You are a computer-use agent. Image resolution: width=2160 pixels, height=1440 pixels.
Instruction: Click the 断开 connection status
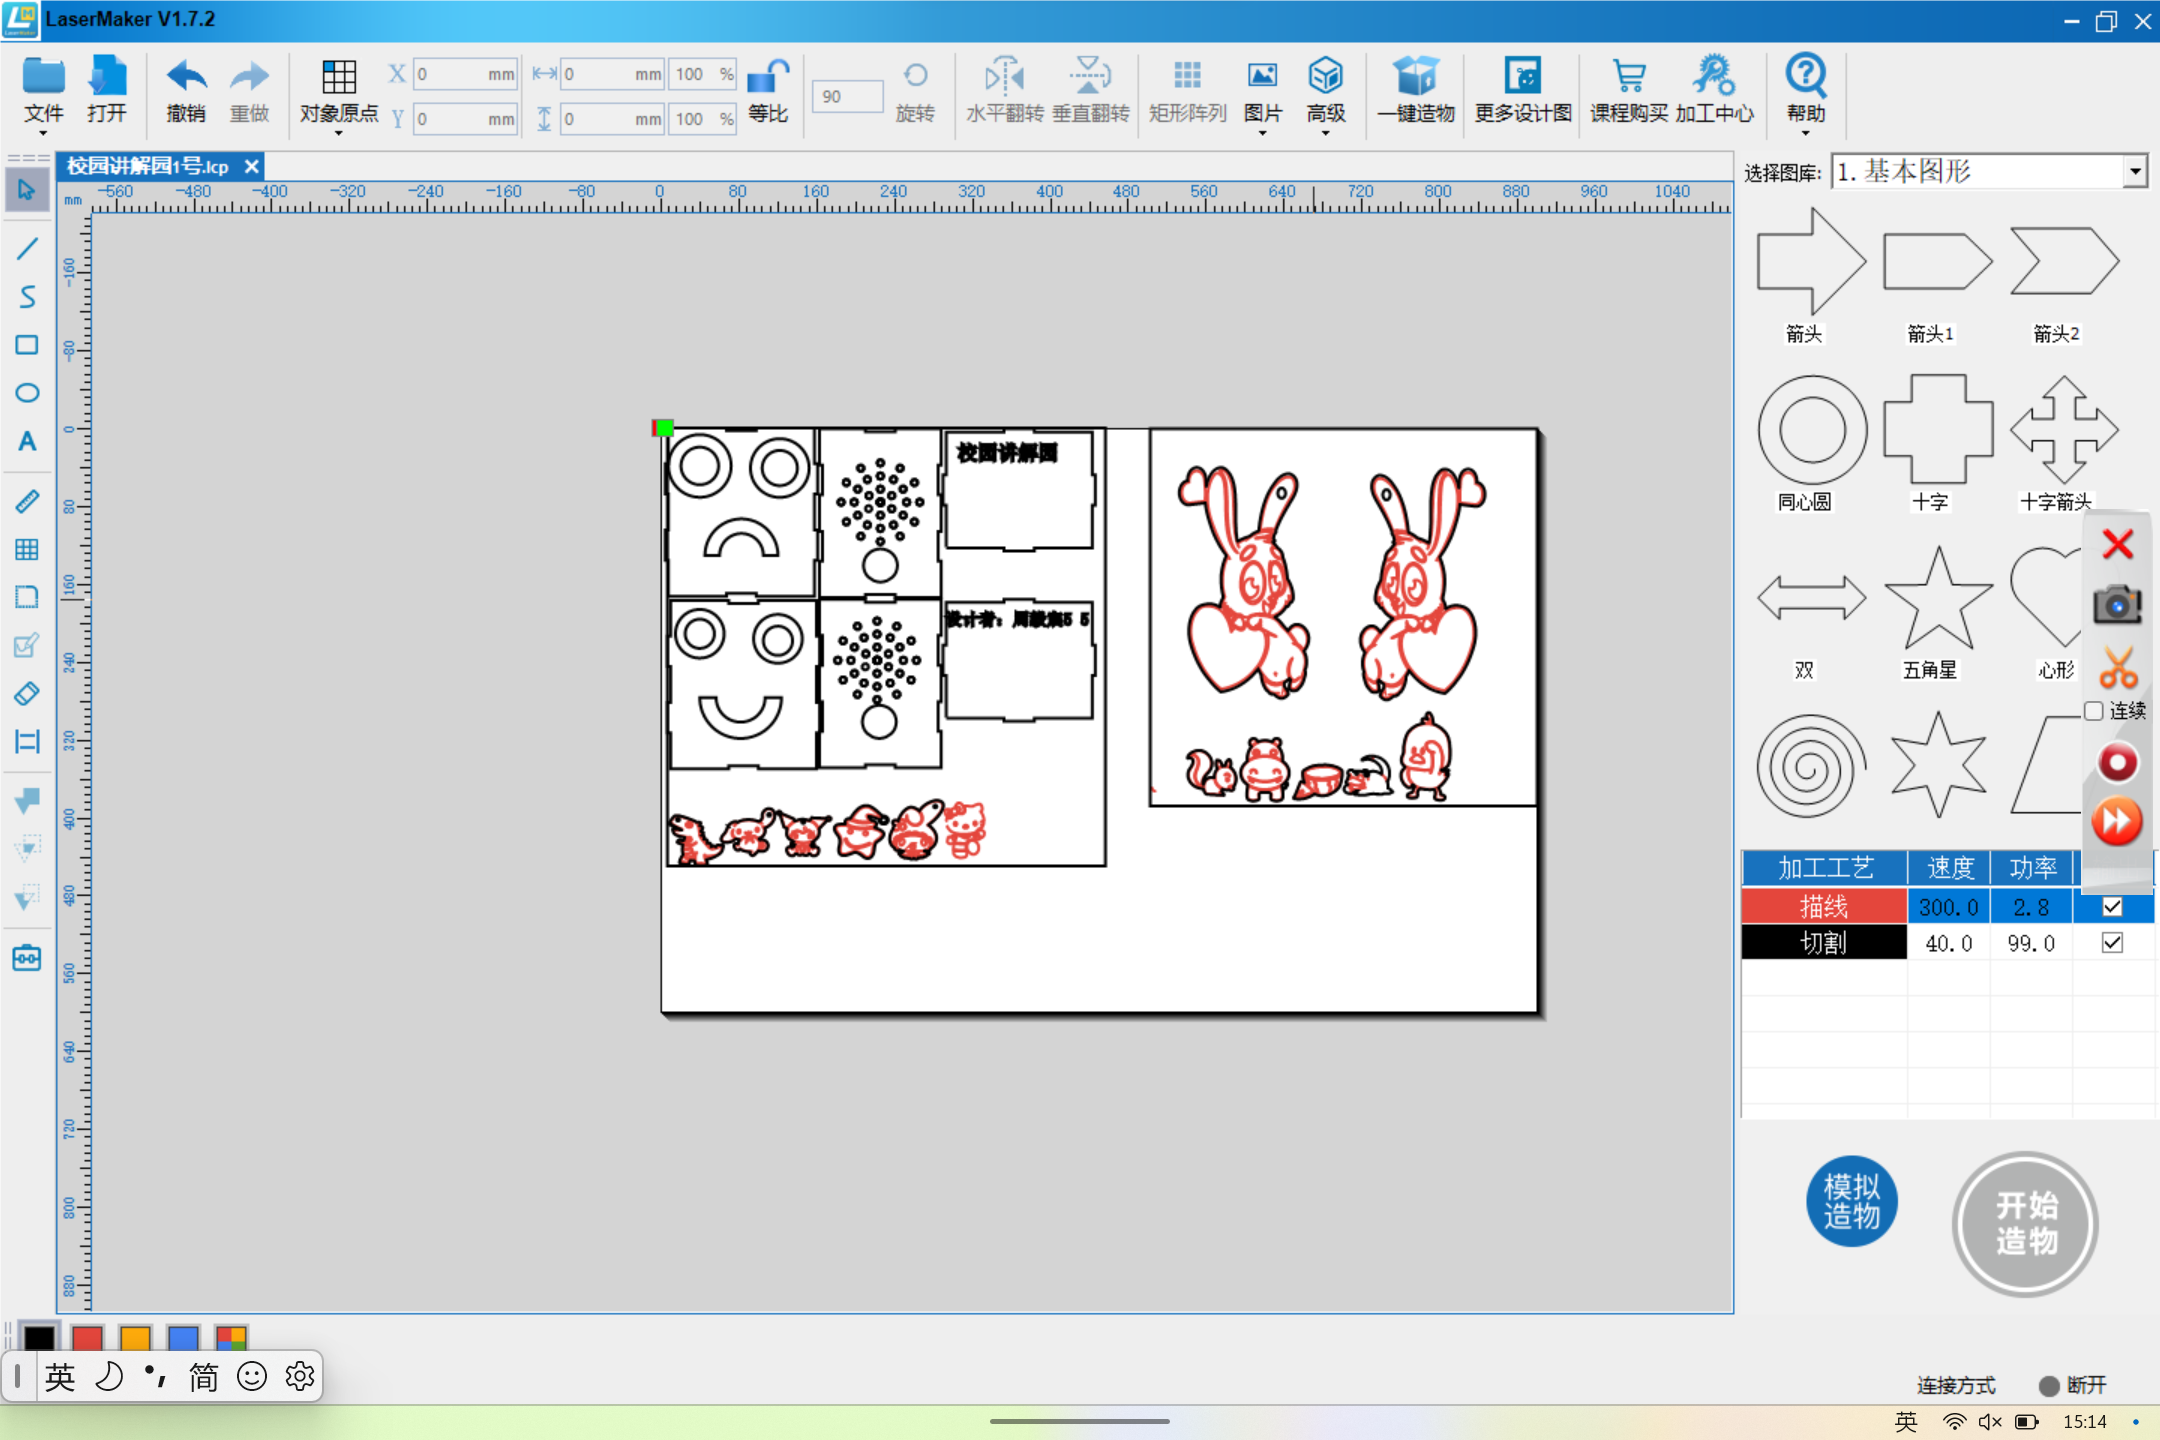(x=2072, y=1385)
